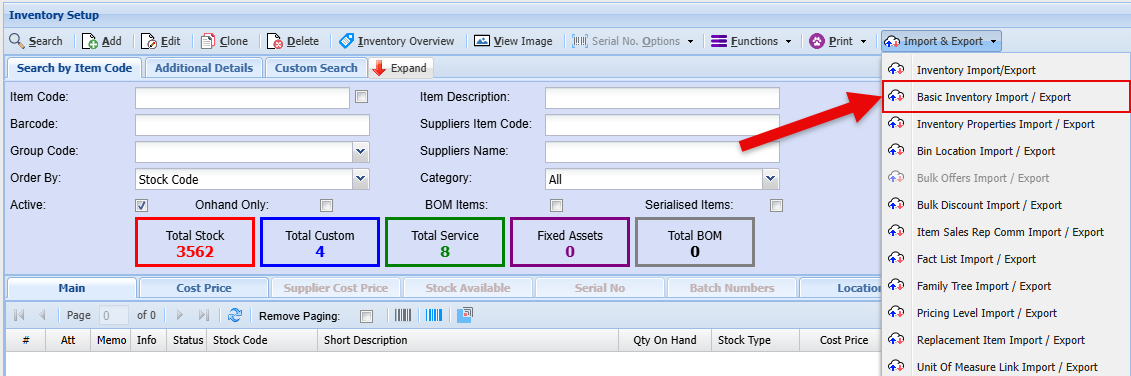Open the Functions dropdown menu

pos(752,41)
